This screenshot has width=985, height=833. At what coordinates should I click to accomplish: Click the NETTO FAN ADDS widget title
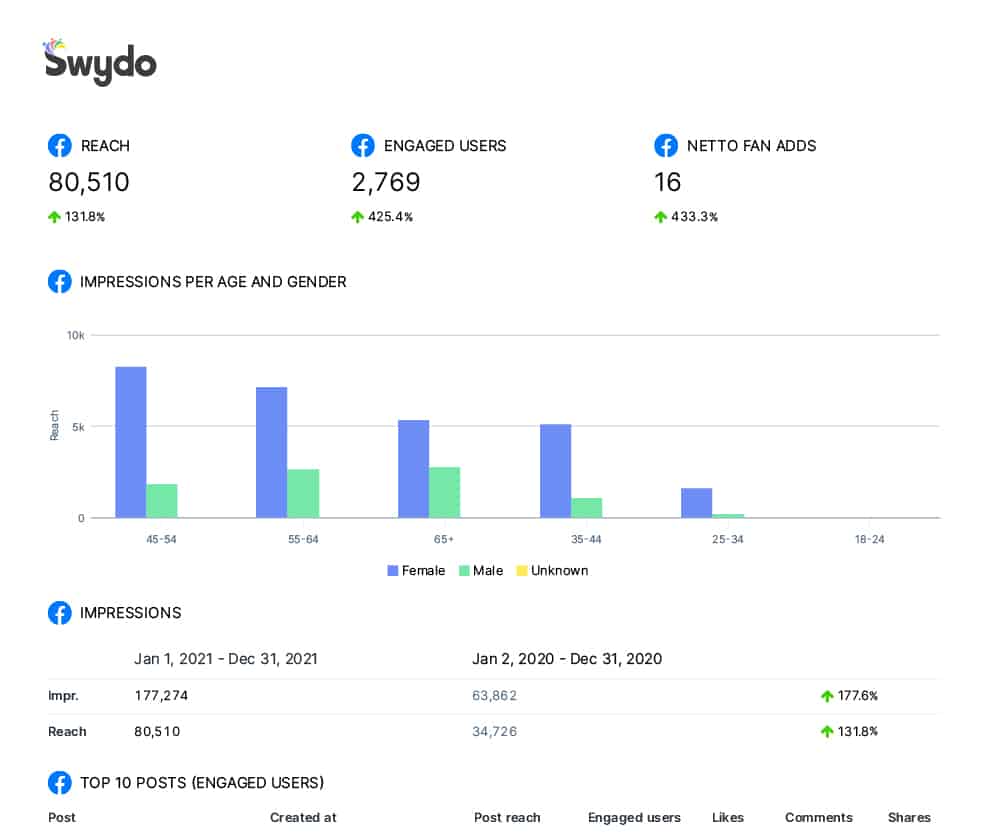(x=751, y=146)
